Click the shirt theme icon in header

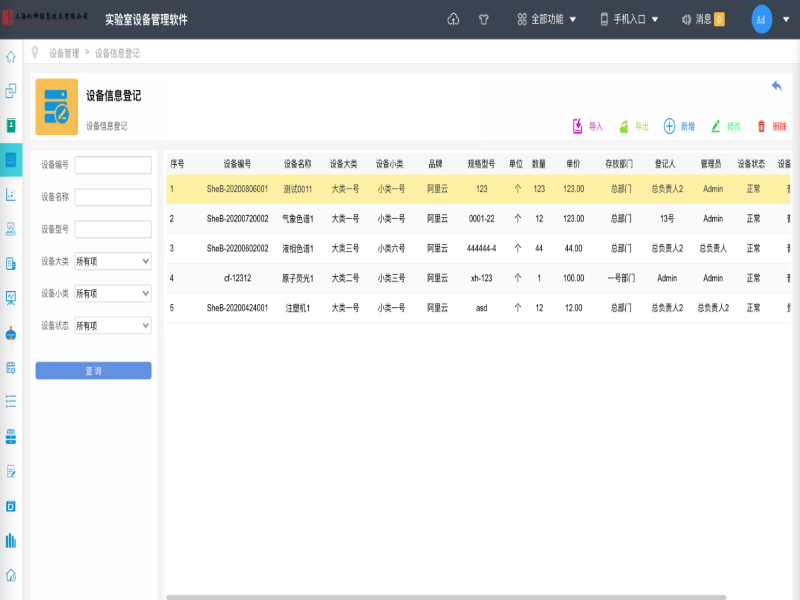484,19
